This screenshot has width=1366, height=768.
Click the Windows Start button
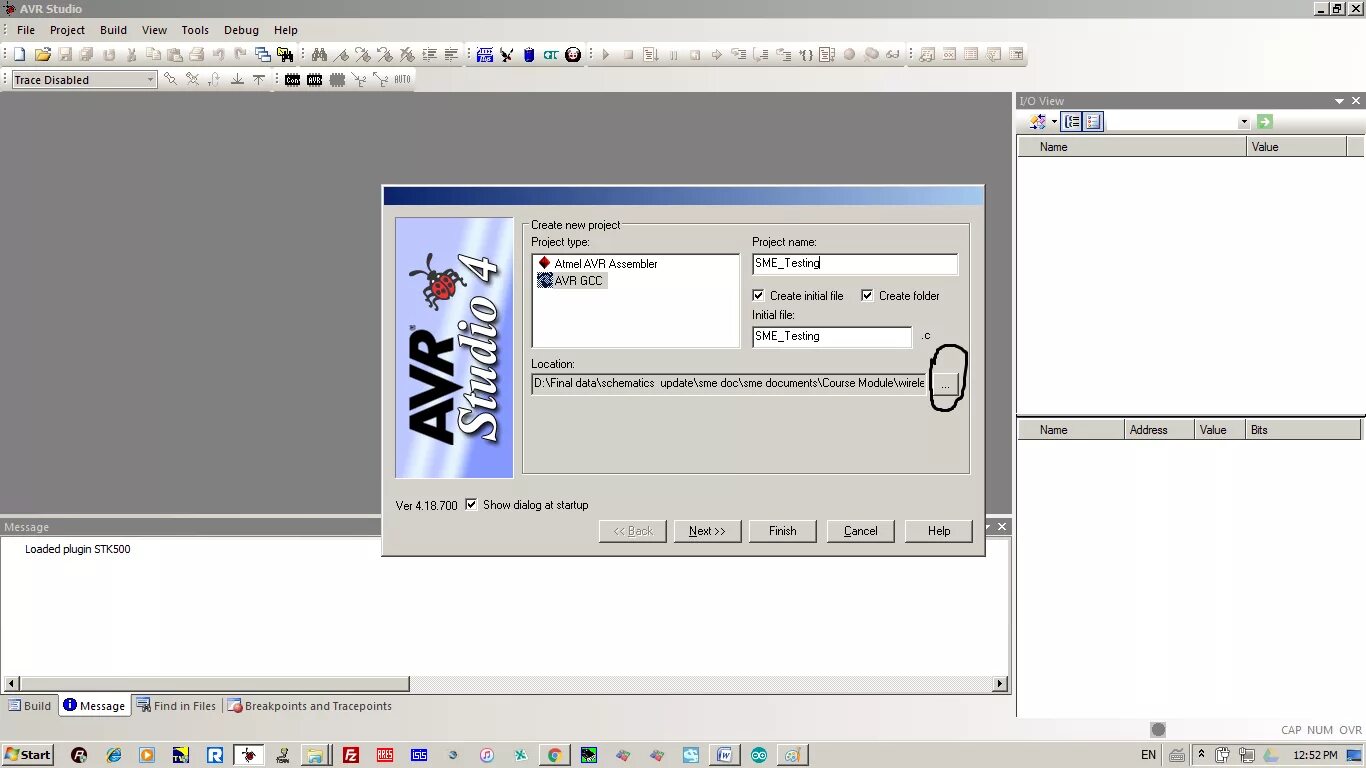pos(27,755)
